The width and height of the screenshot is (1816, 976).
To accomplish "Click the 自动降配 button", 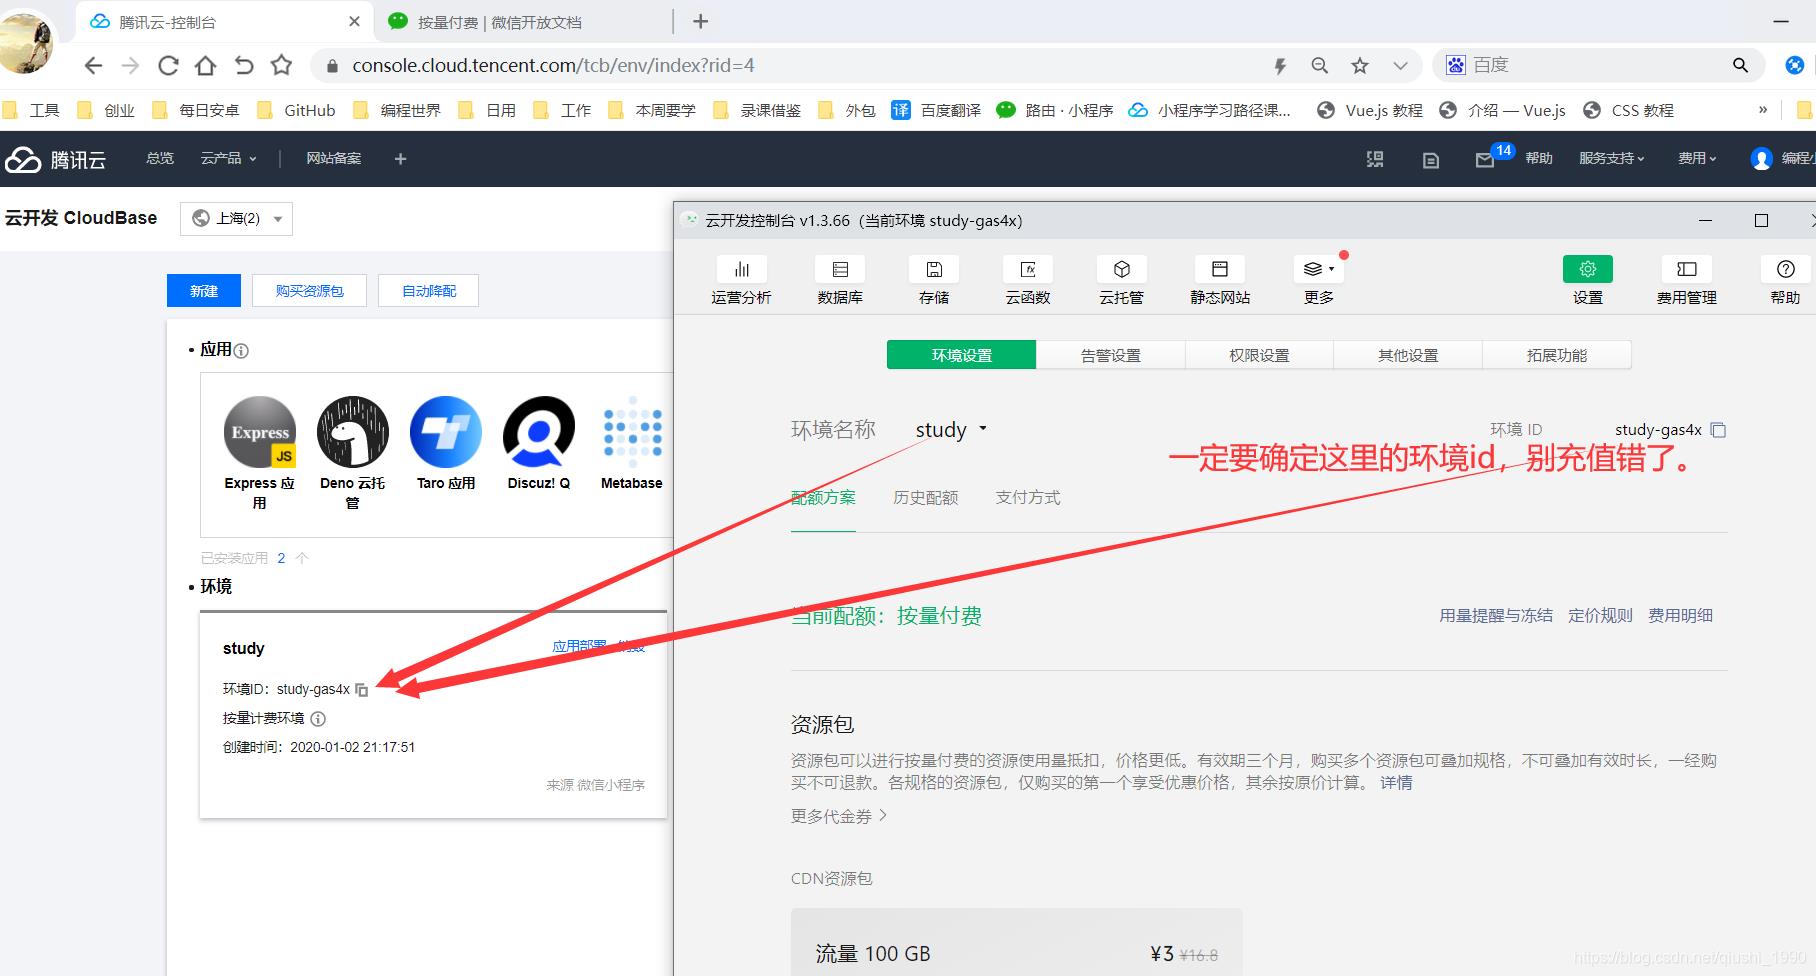I will tap(429, 291).
